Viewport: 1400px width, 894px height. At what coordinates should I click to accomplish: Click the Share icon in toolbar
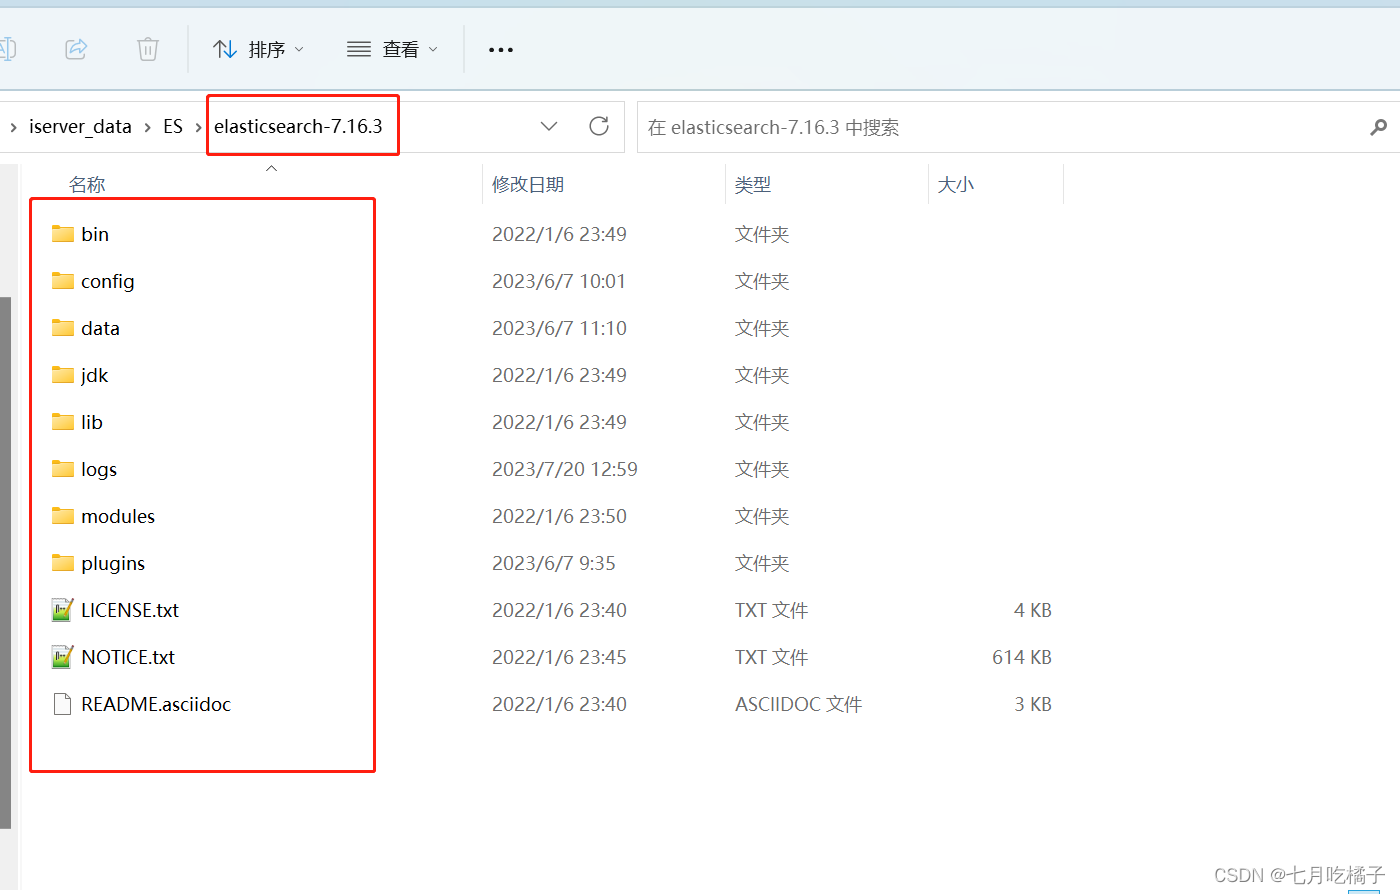pos(76,48)
